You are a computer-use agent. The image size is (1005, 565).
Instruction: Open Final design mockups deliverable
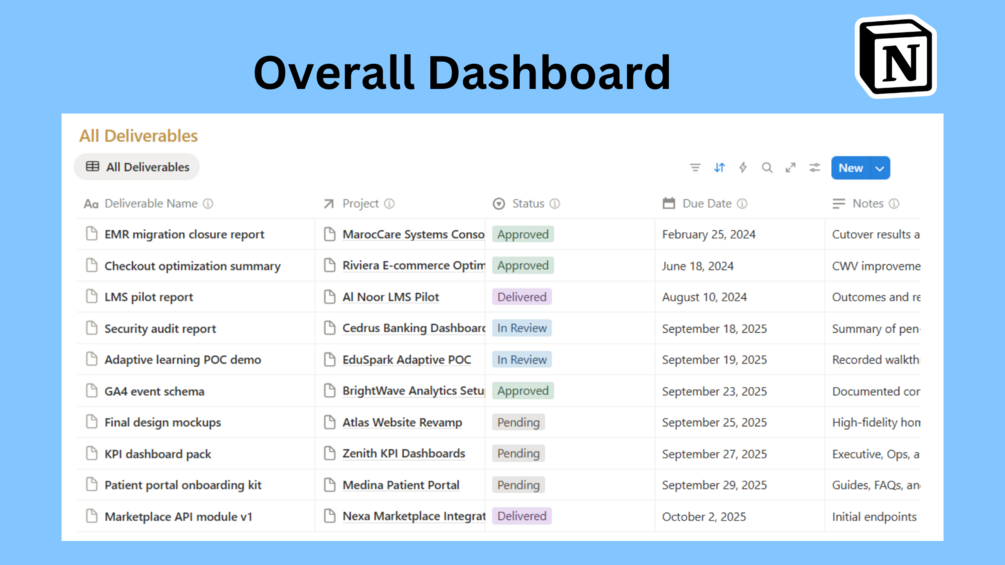pyautogui.click(x=163, y=423)
